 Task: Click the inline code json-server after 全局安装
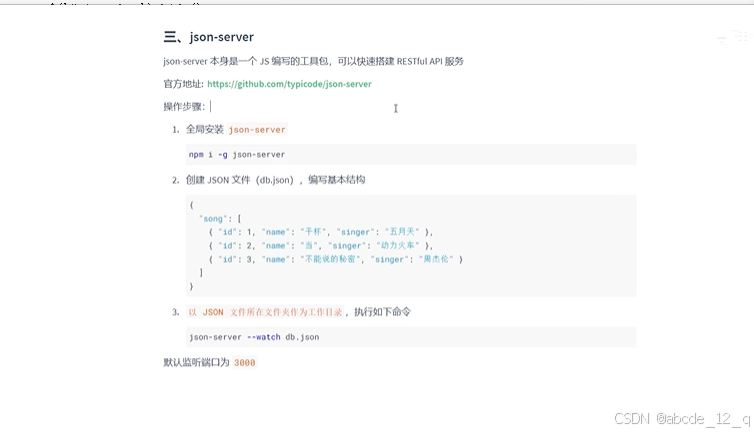(257, 129)
